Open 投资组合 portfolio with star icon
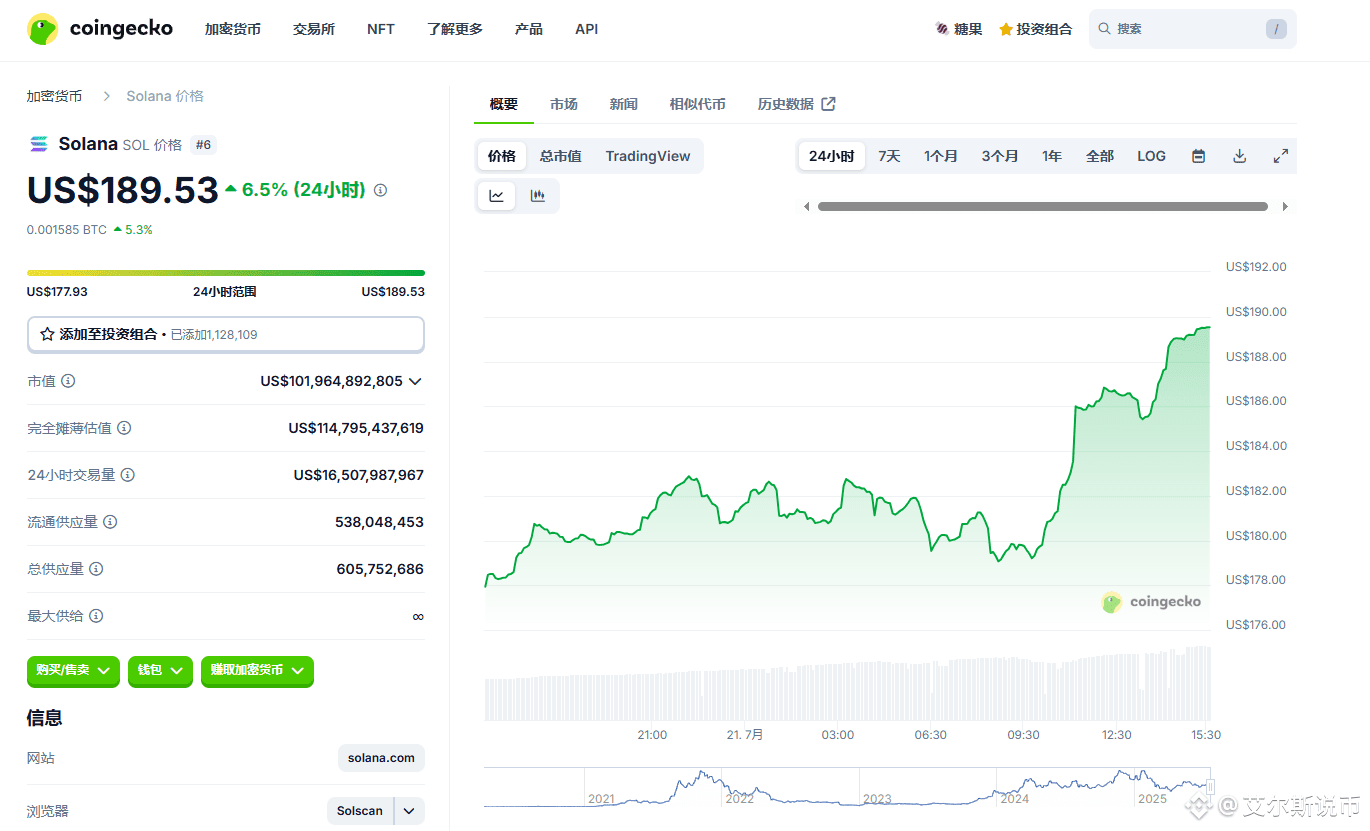 [x=1035, y=29]
